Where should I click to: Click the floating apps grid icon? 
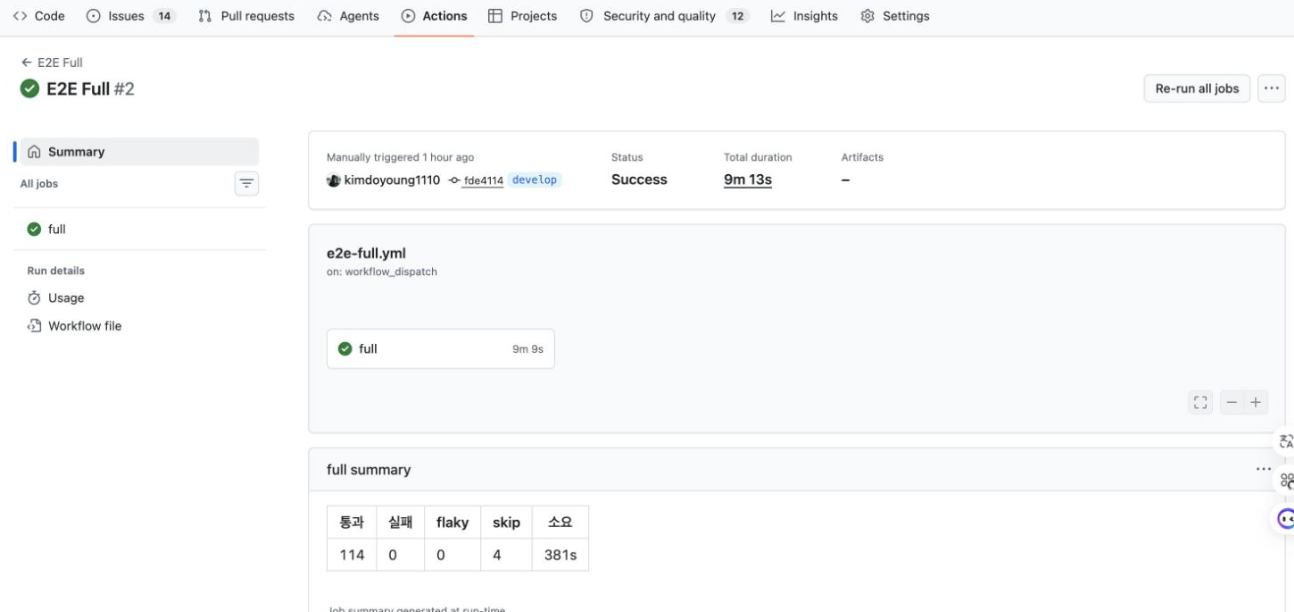tap(1286, 480)
